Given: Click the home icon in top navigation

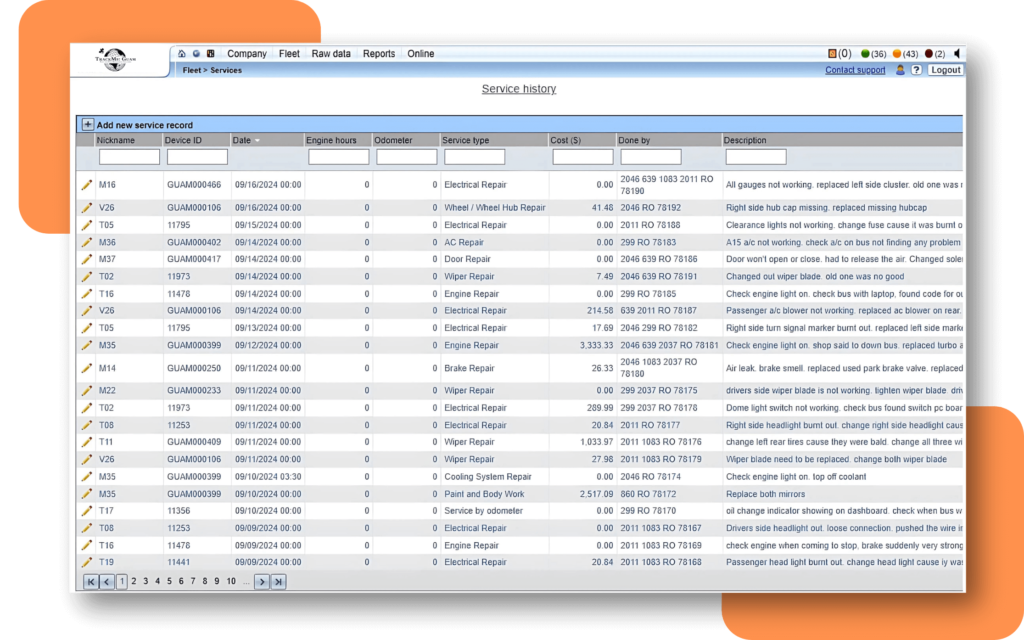Looking at the screenshot, I should [182, 54].
